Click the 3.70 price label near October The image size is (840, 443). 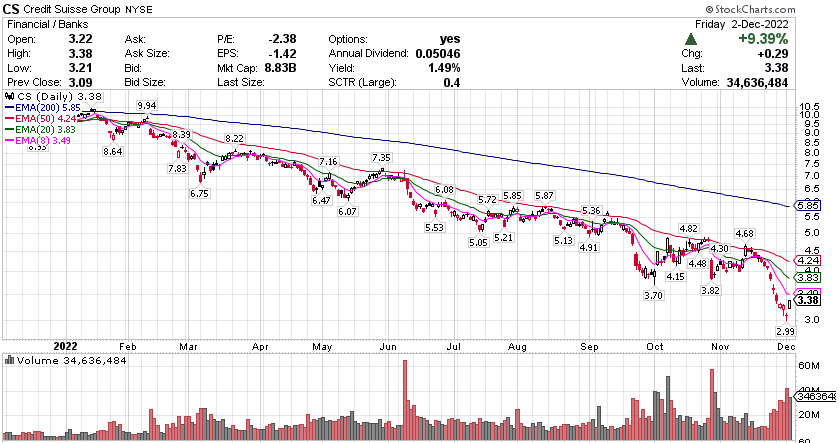[x=654, y=295]
